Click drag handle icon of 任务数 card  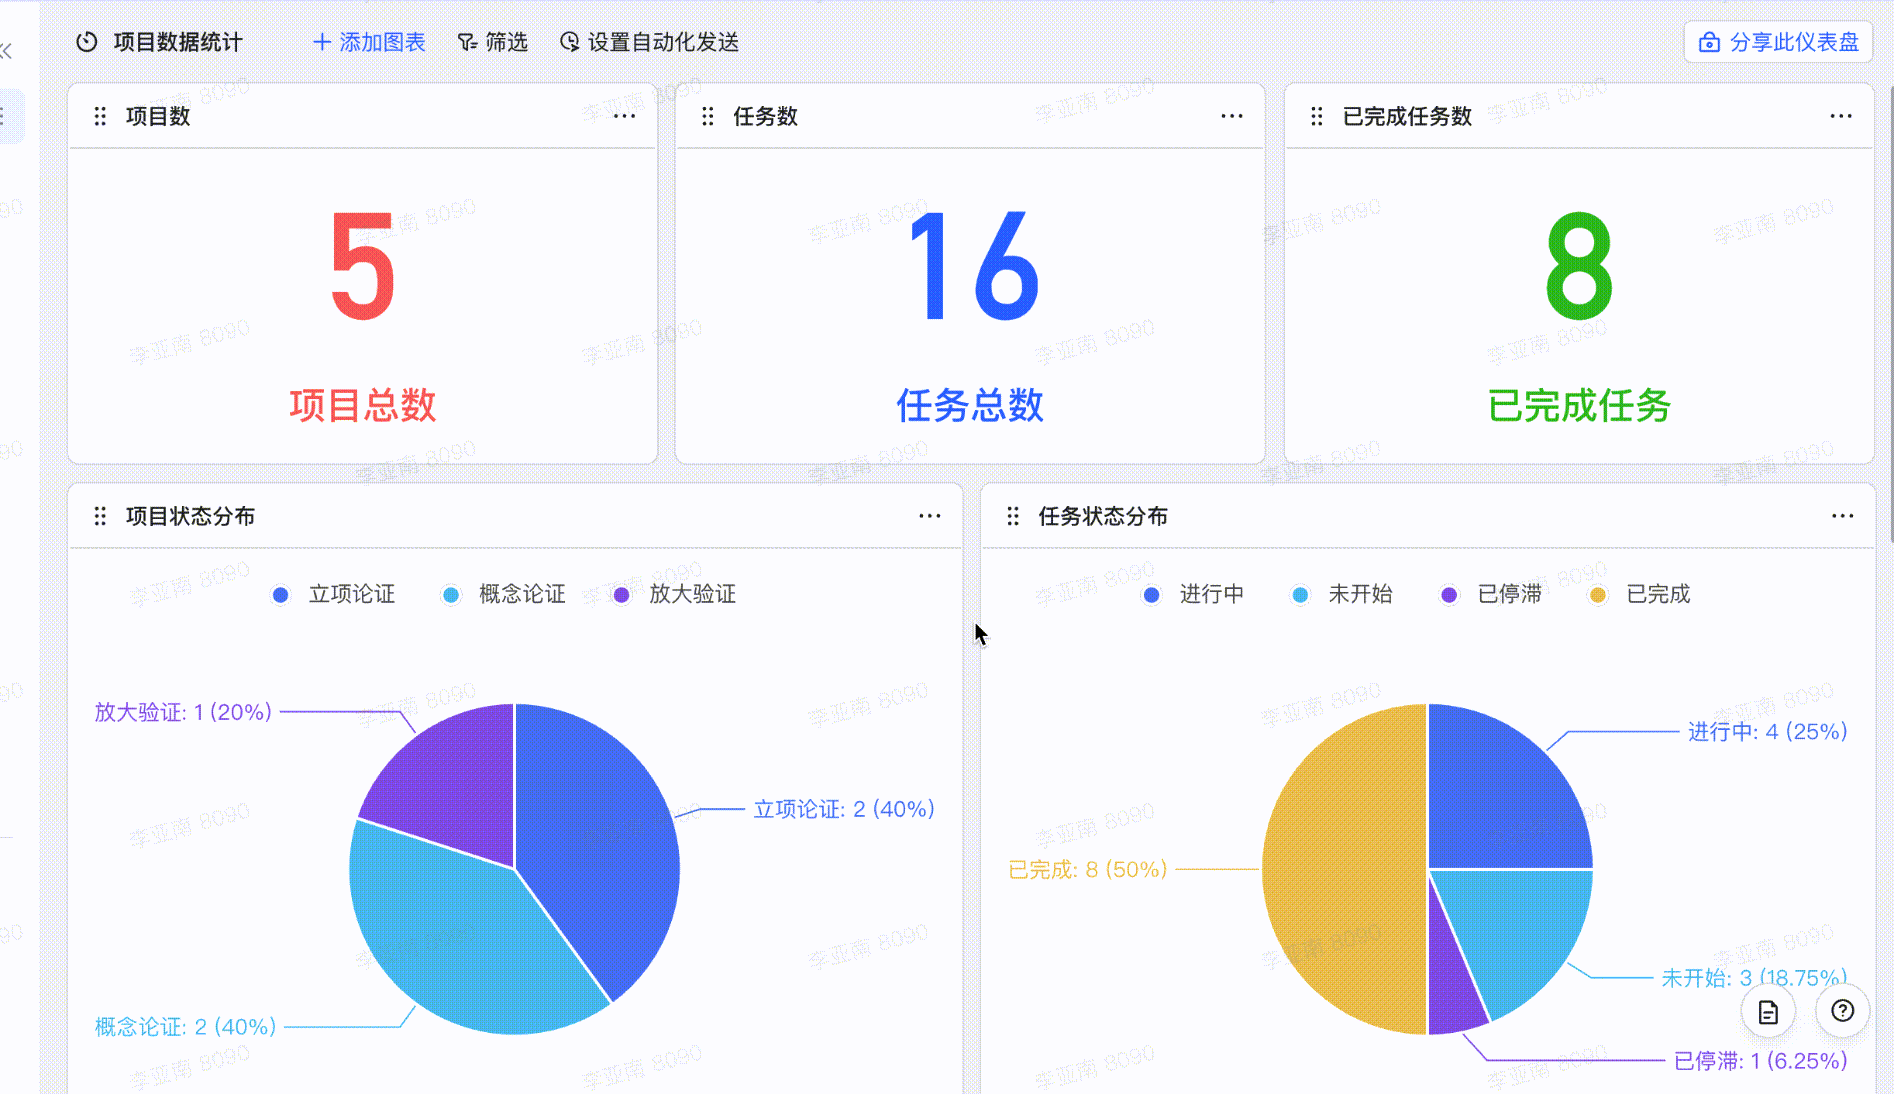[x=708, y=116]
